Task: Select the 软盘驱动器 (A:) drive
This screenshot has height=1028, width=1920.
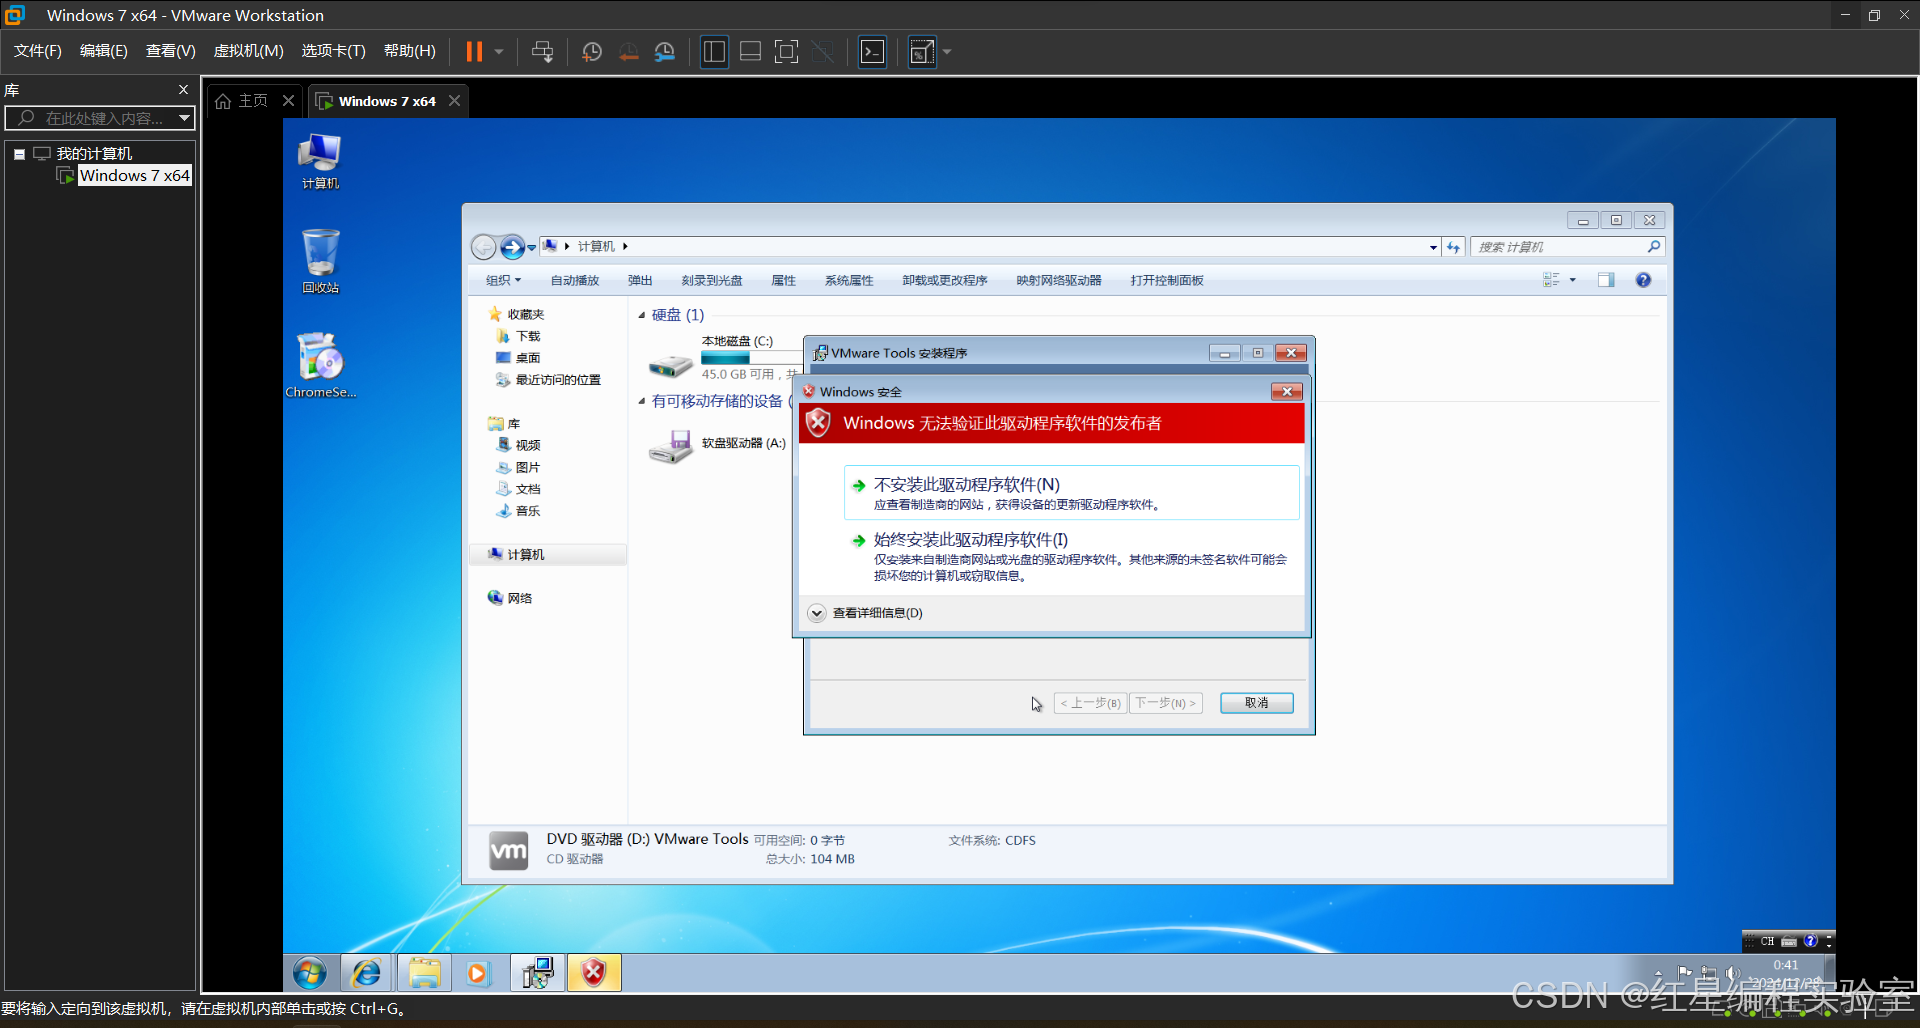Action: 717,444
